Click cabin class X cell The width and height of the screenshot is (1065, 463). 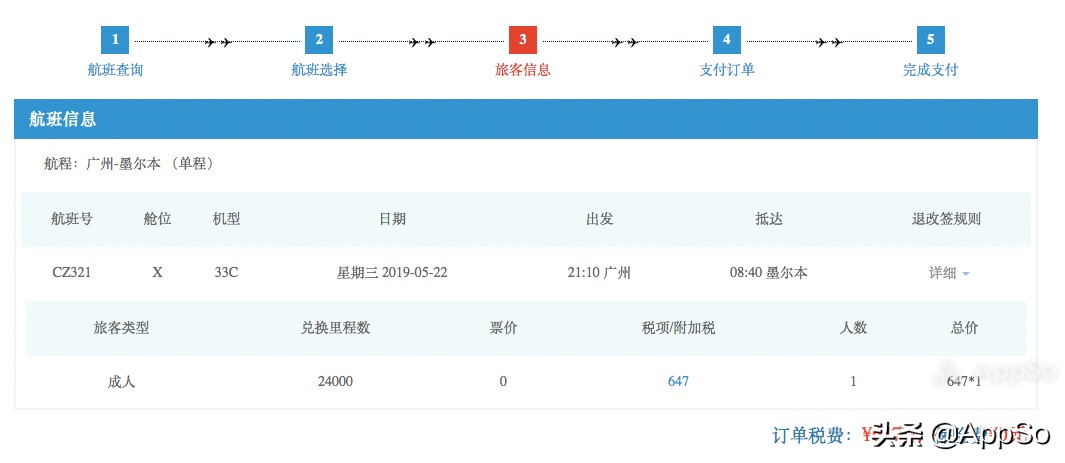click(158, 273)
